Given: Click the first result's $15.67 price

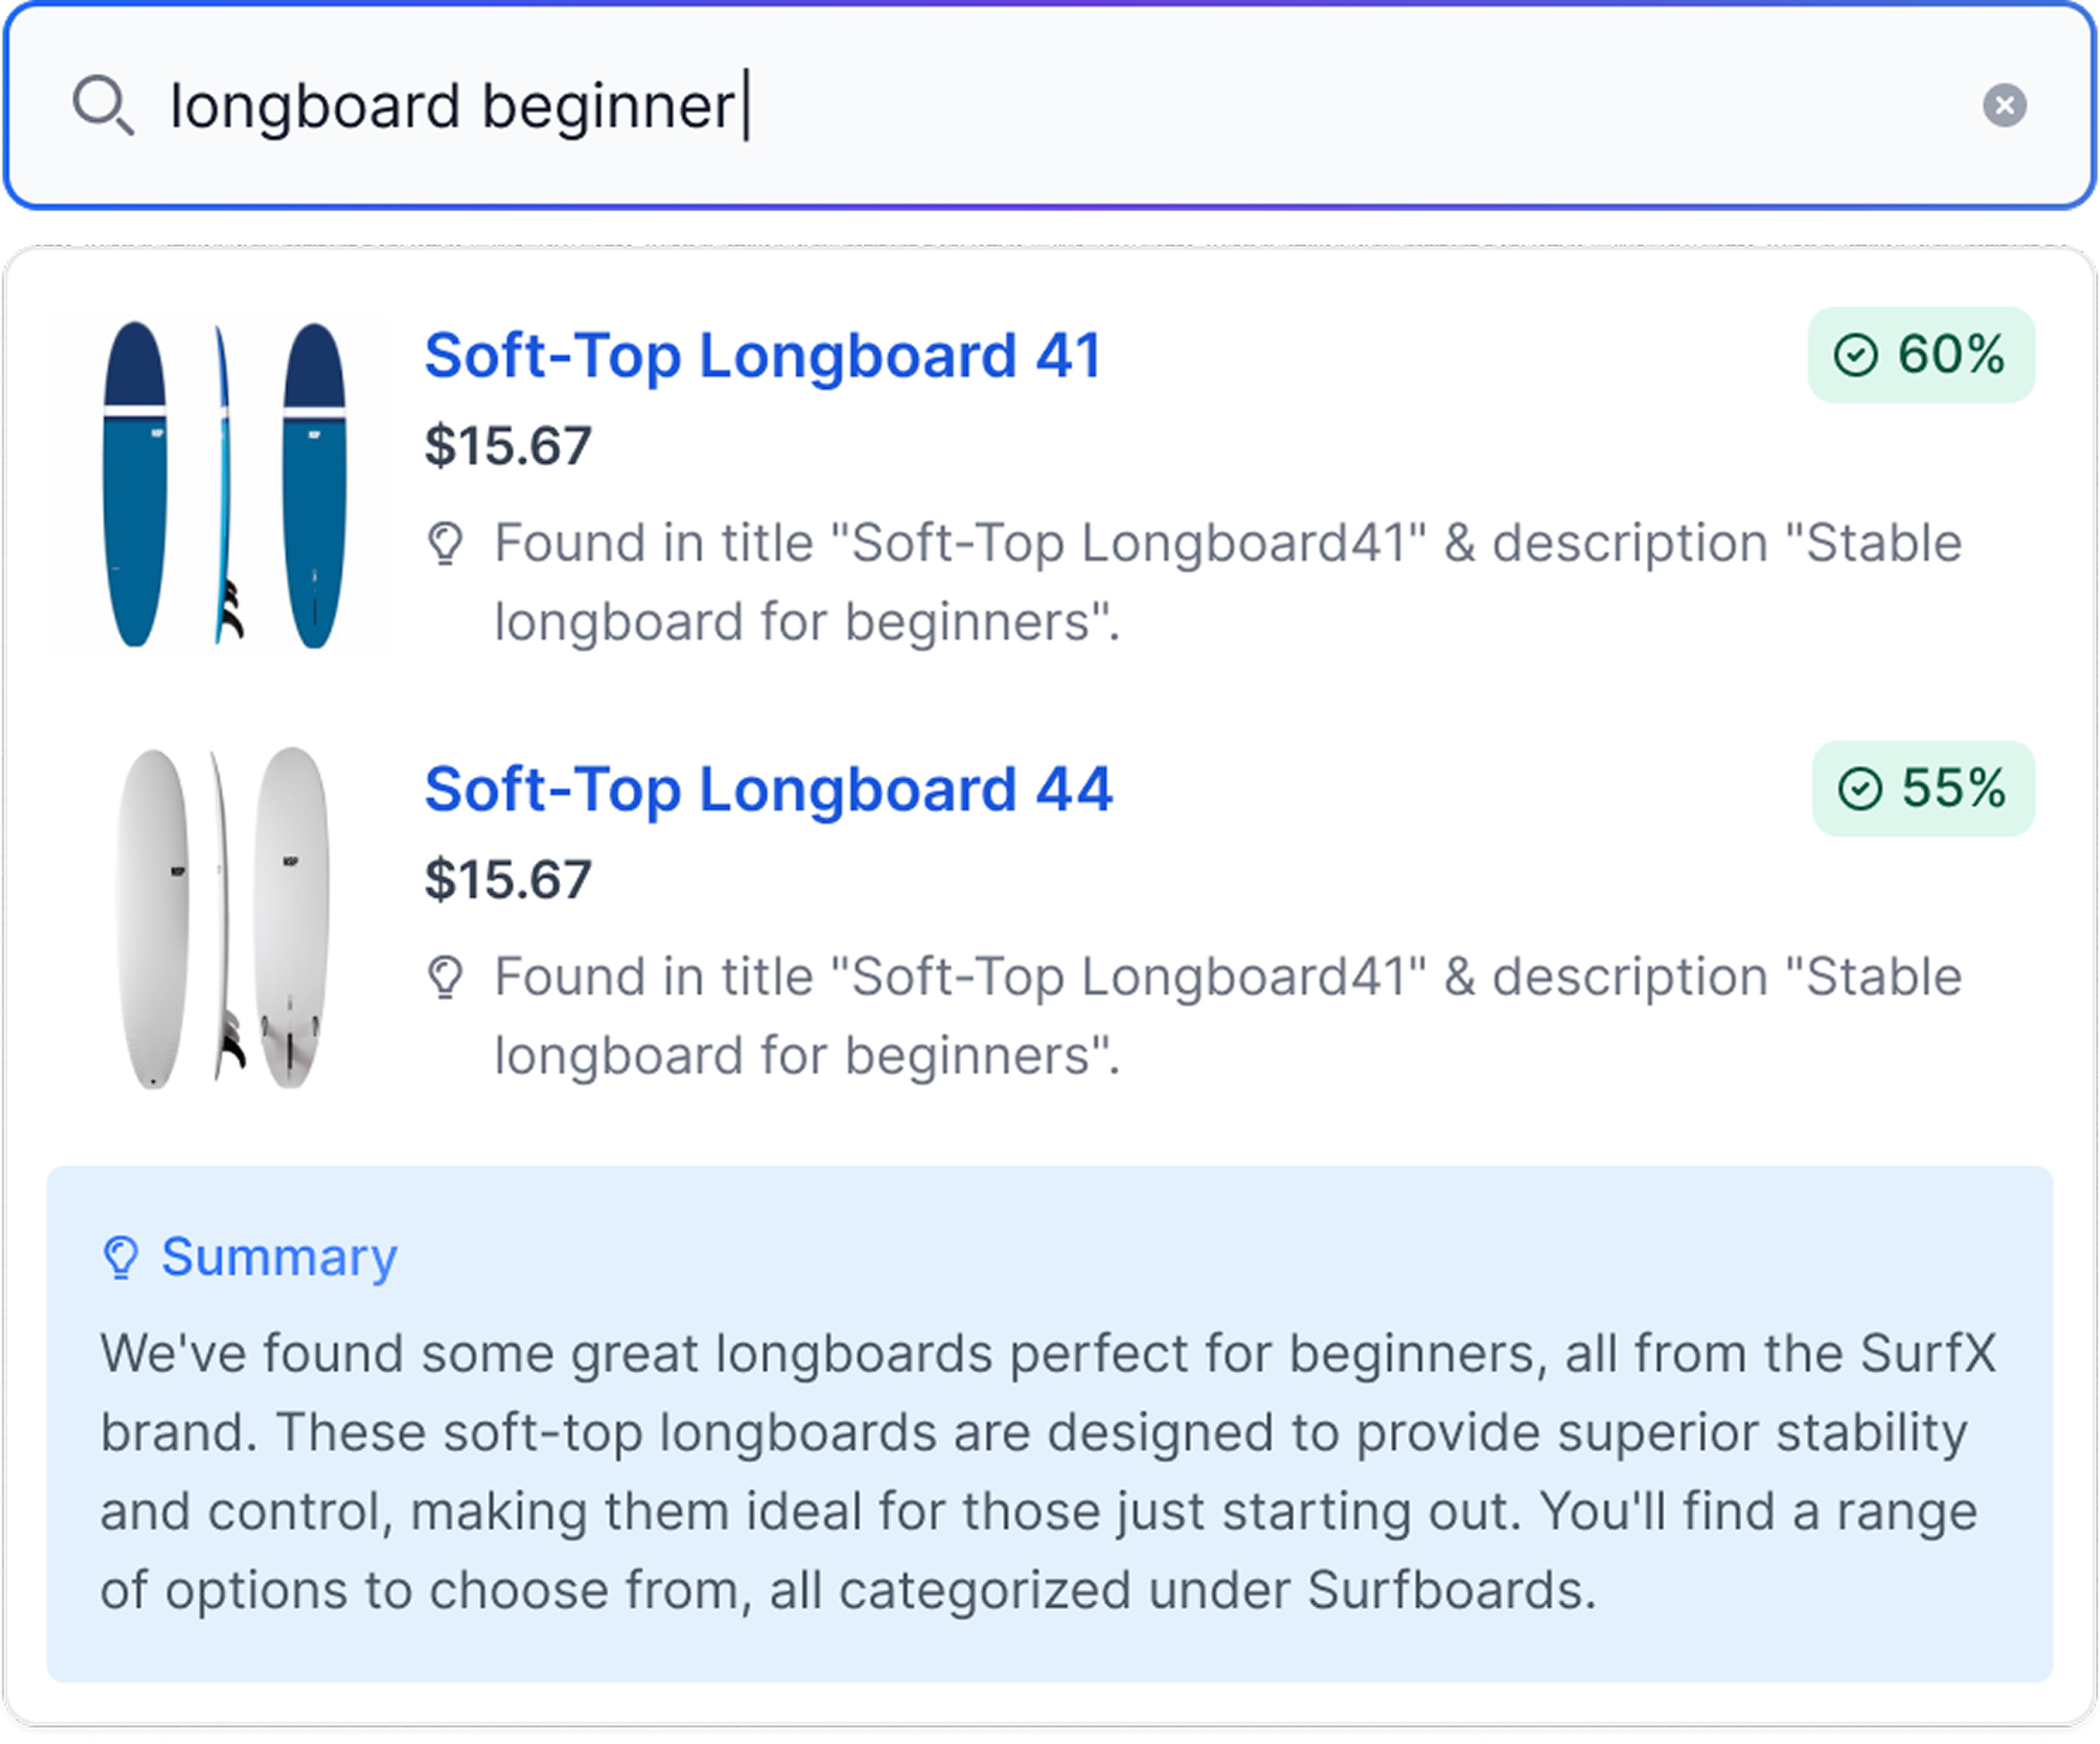Looking at the screenshot, I should click(x=508, y=446).
